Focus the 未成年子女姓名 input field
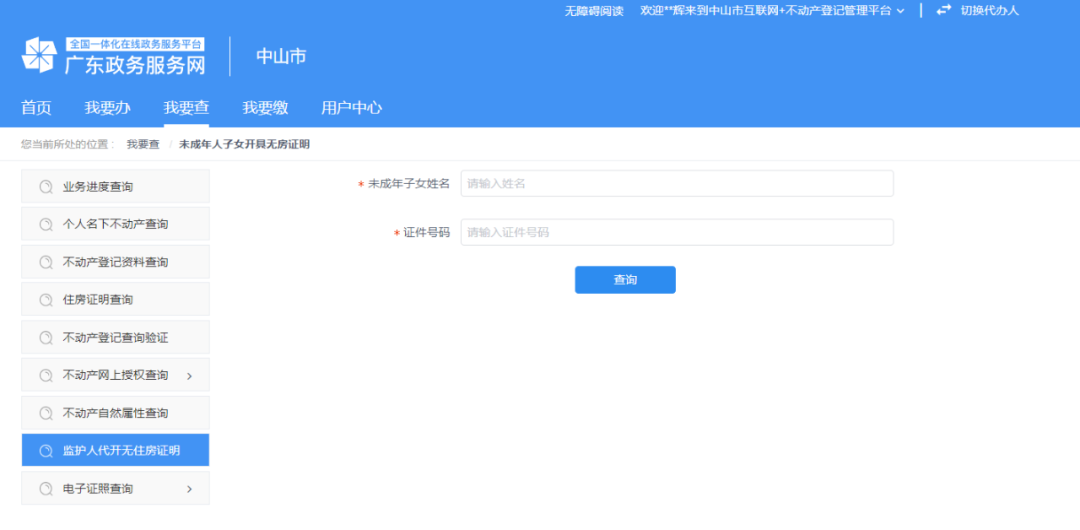Viewport: 1080px width, 530px height. click(x=677, y=183)
